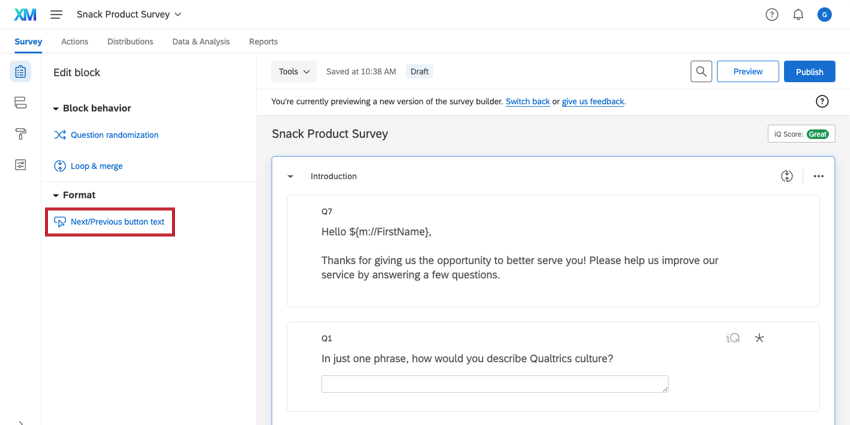The image size is (850, 425).
Task: Click the Q1 text answer field
Action: coord(494,384)
